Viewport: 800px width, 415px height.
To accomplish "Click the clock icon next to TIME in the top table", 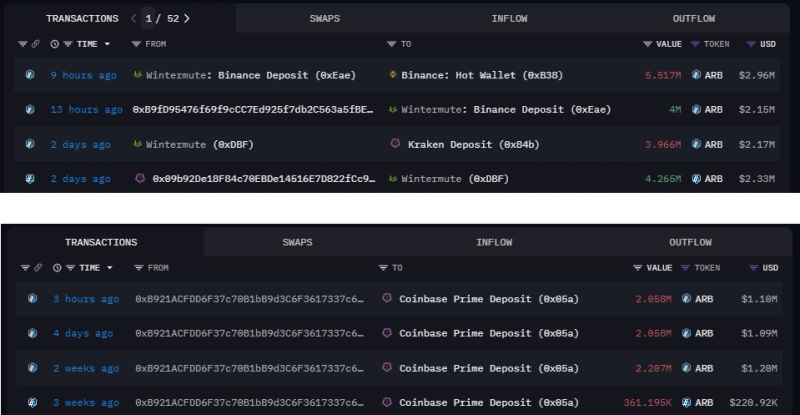I will point(56,44).
